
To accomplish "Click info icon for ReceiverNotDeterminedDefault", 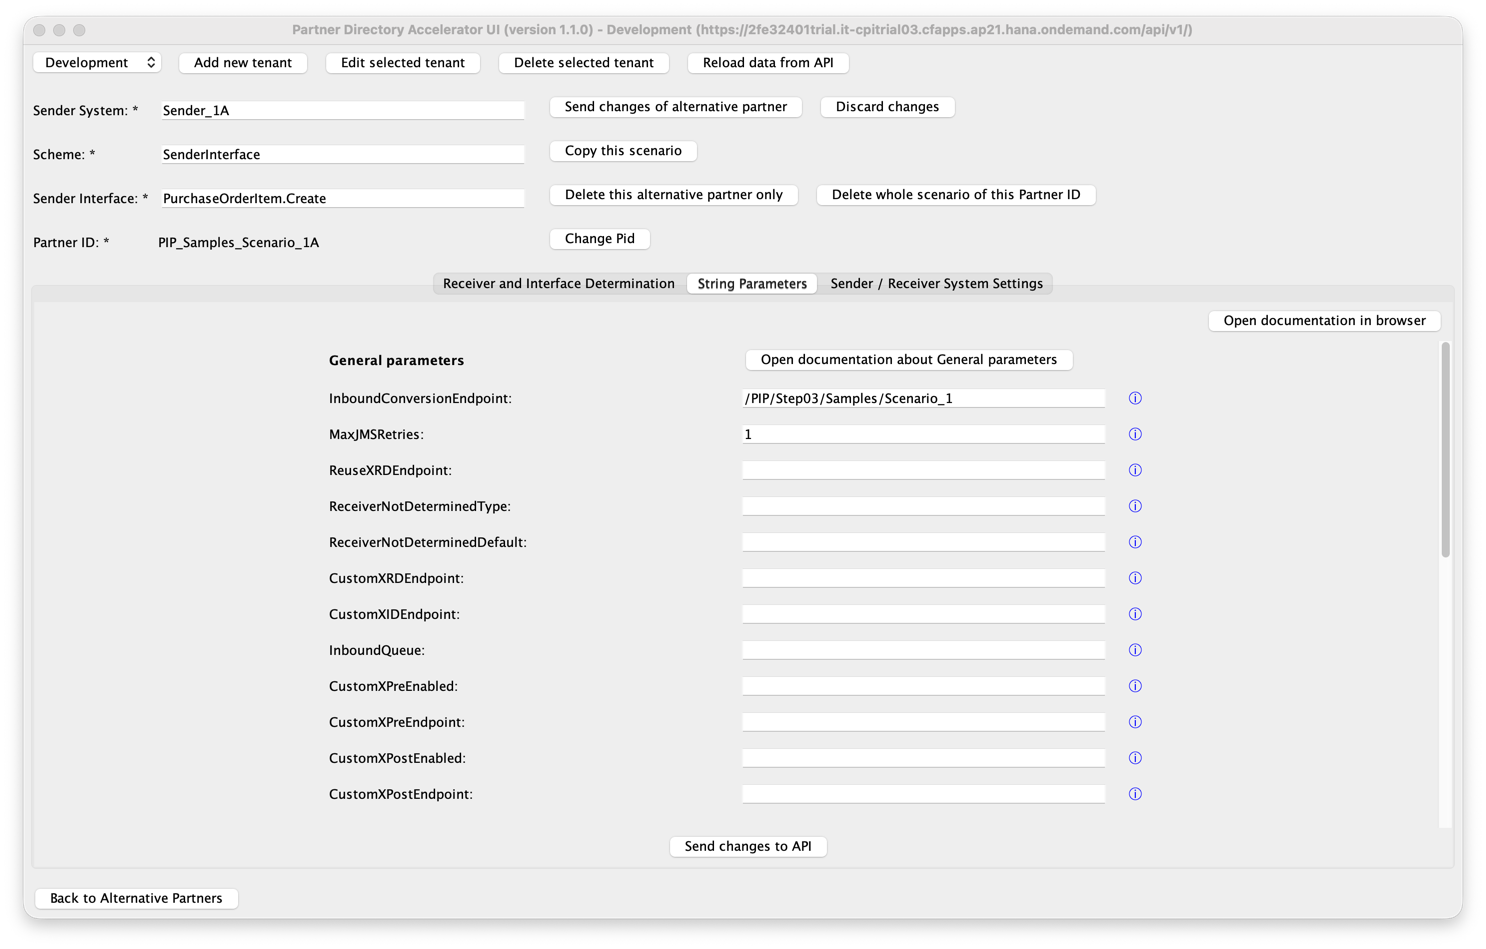I will click(x=1135, y=542).
